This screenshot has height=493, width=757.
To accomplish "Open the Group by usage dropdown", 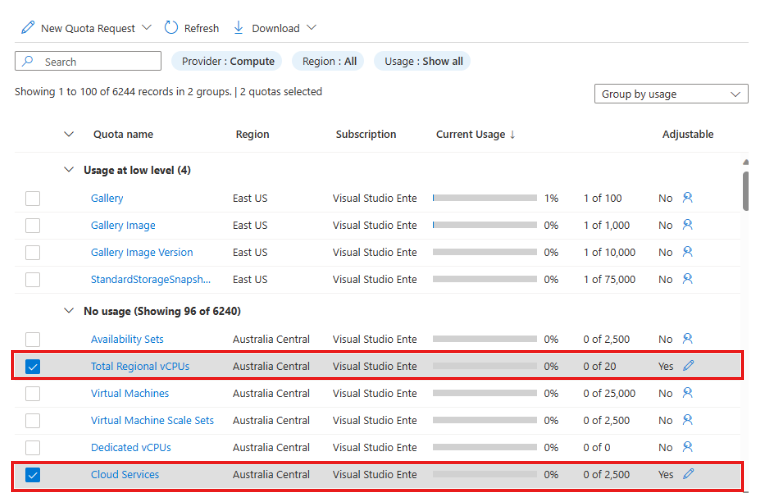I will click(671, 94).
